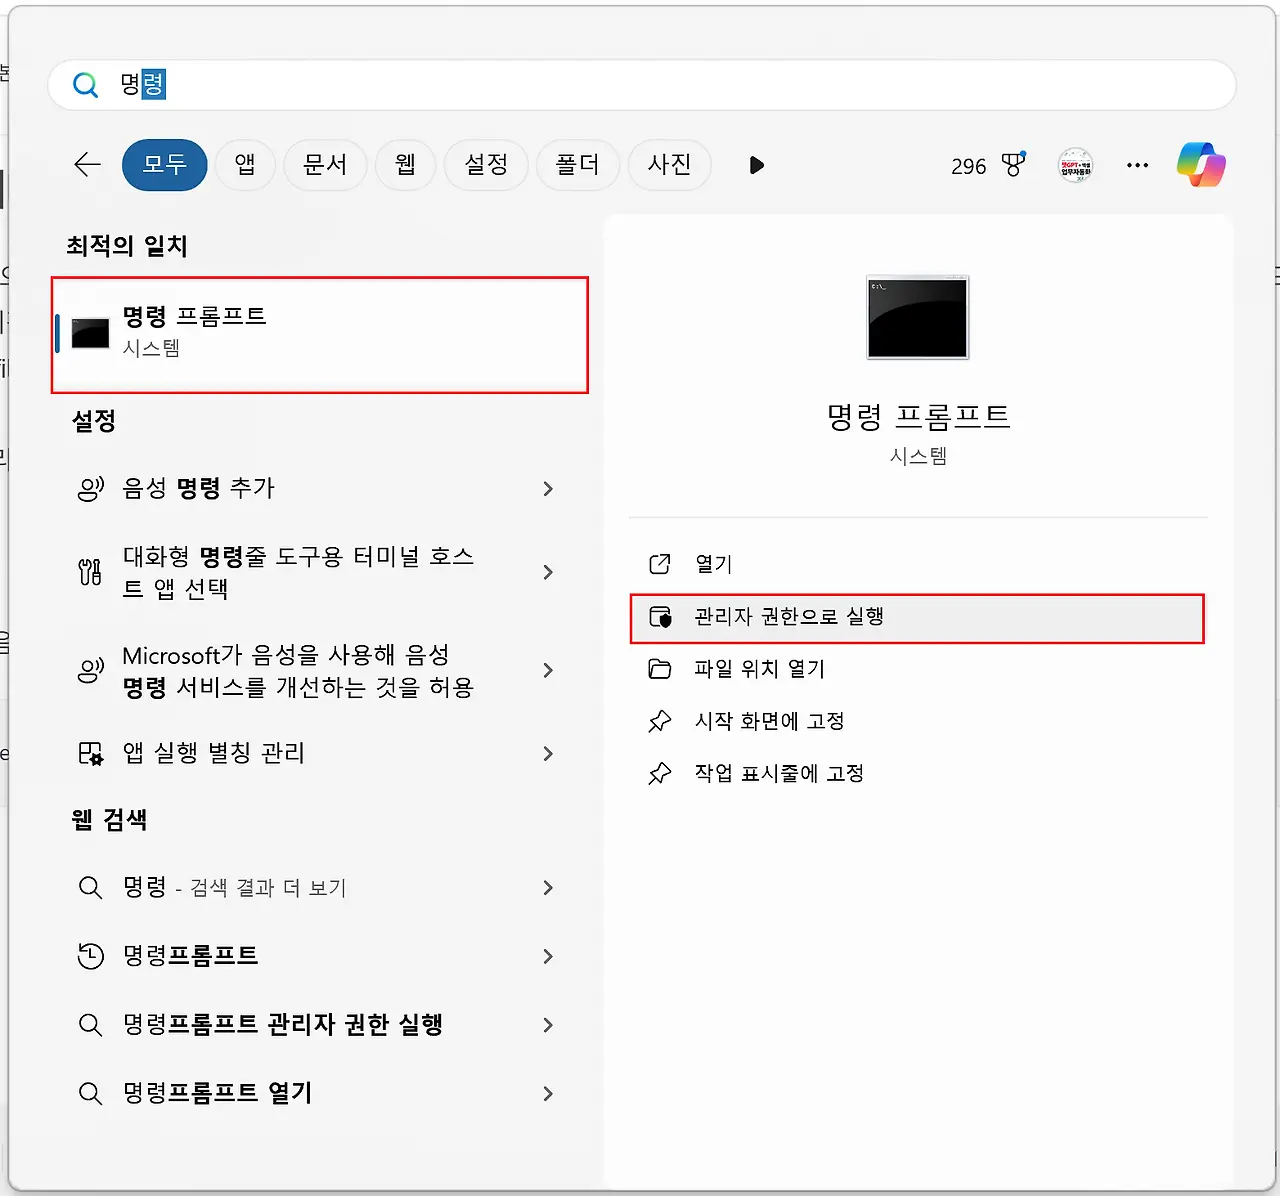Run 명령 프롬프트 as administrator
The width and height of the screenshot is (1280, 1196).
(916, 617)
